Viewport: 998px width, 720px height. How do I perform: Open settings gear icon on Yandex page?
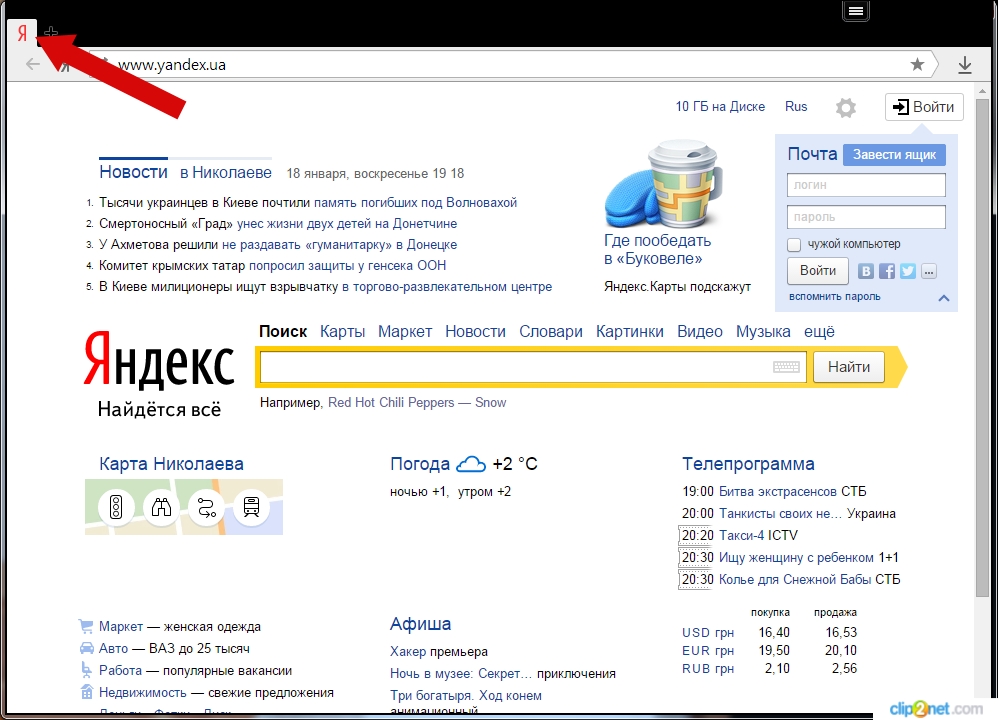(x=845, y=108)
